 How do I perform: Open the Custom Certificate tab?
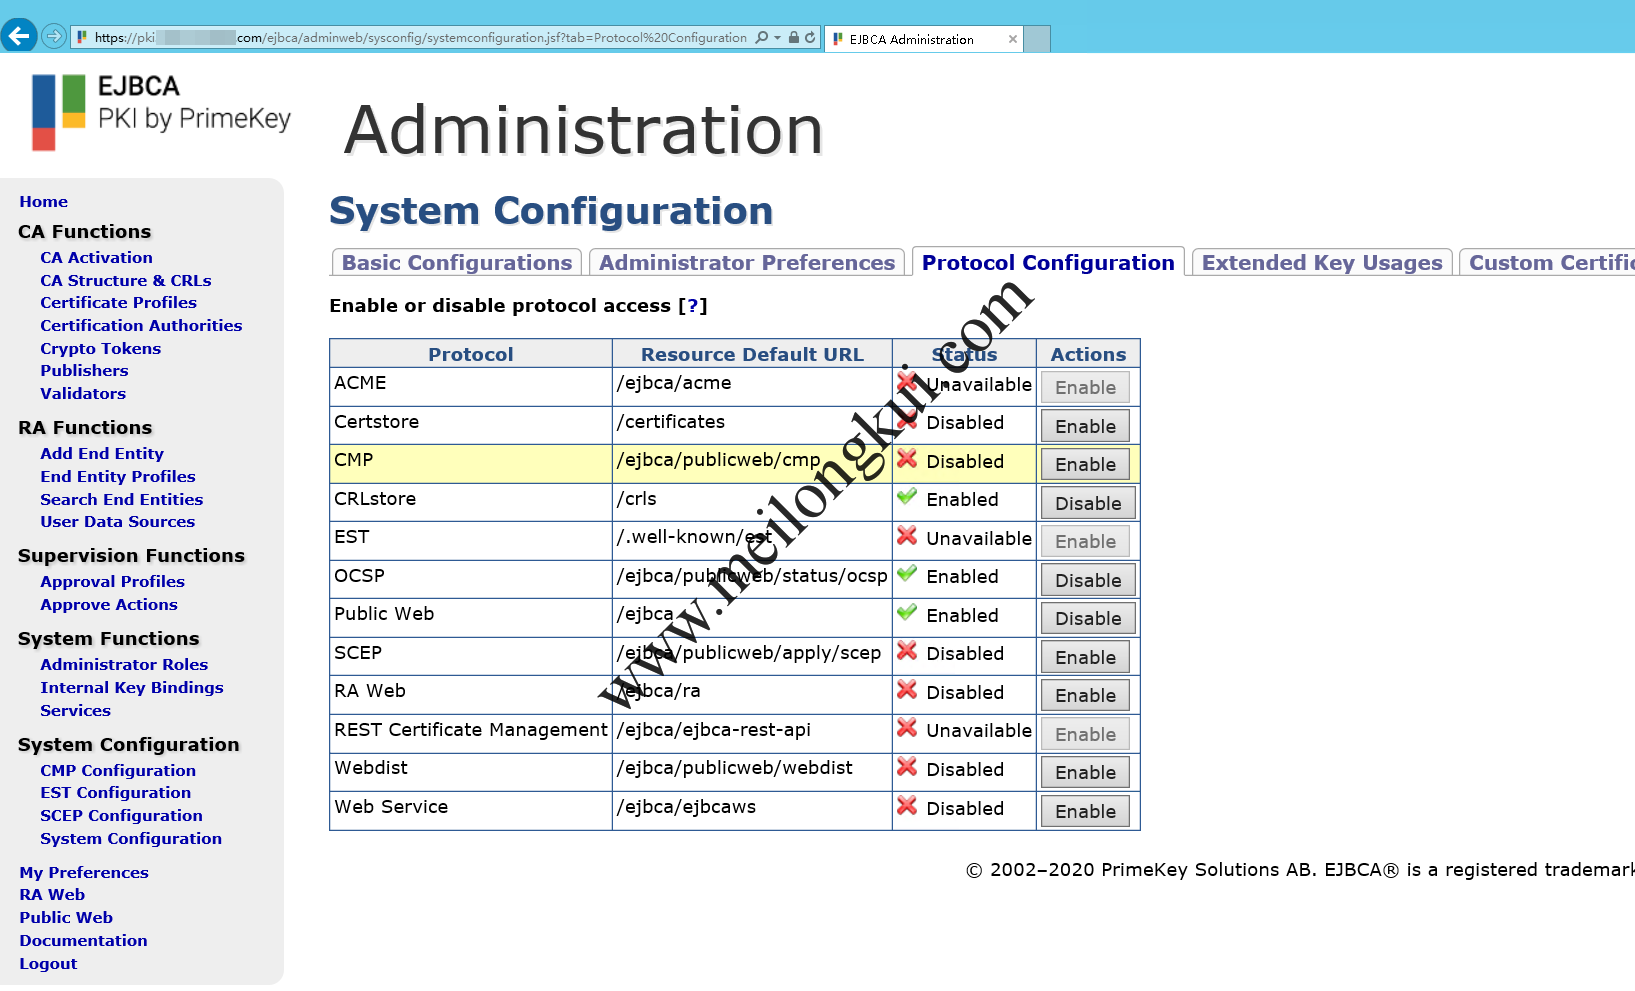[1550, 262]
